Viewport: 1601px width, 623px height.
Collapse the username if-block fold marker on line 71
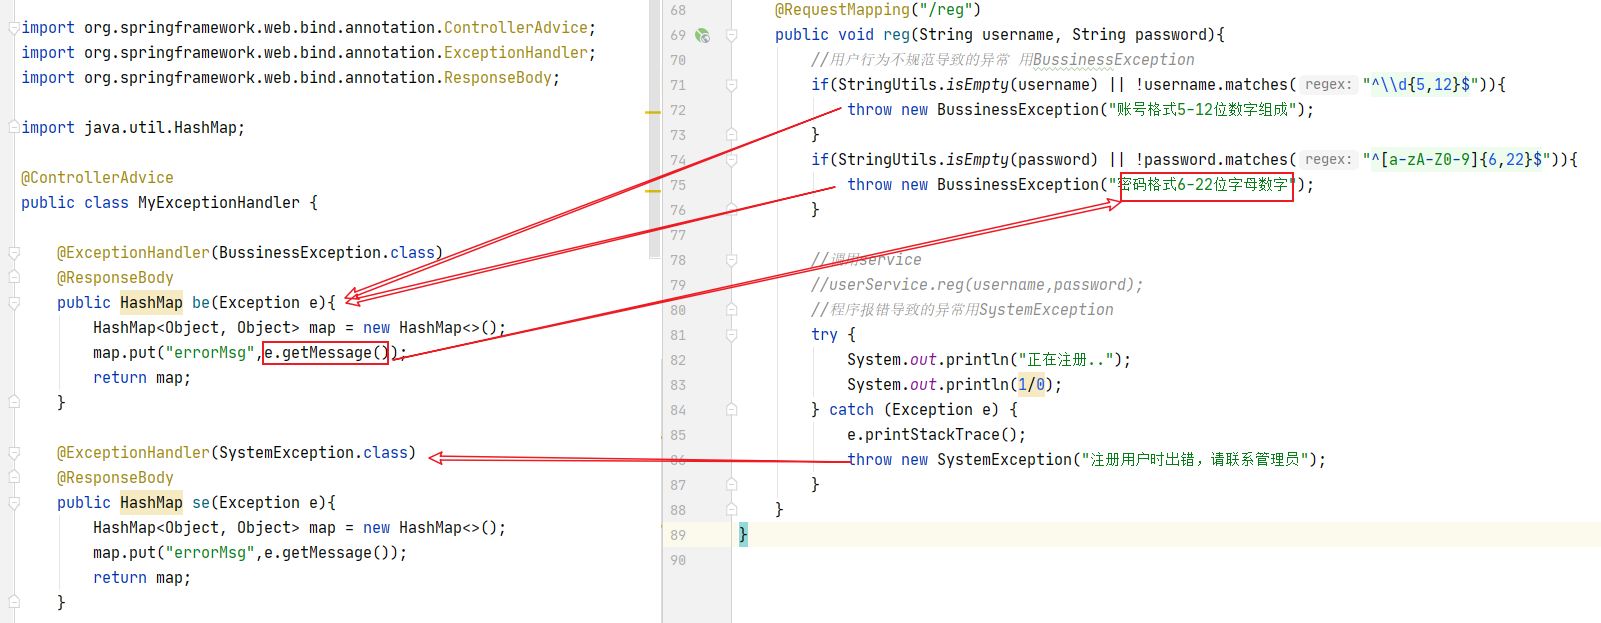point(731,85)
